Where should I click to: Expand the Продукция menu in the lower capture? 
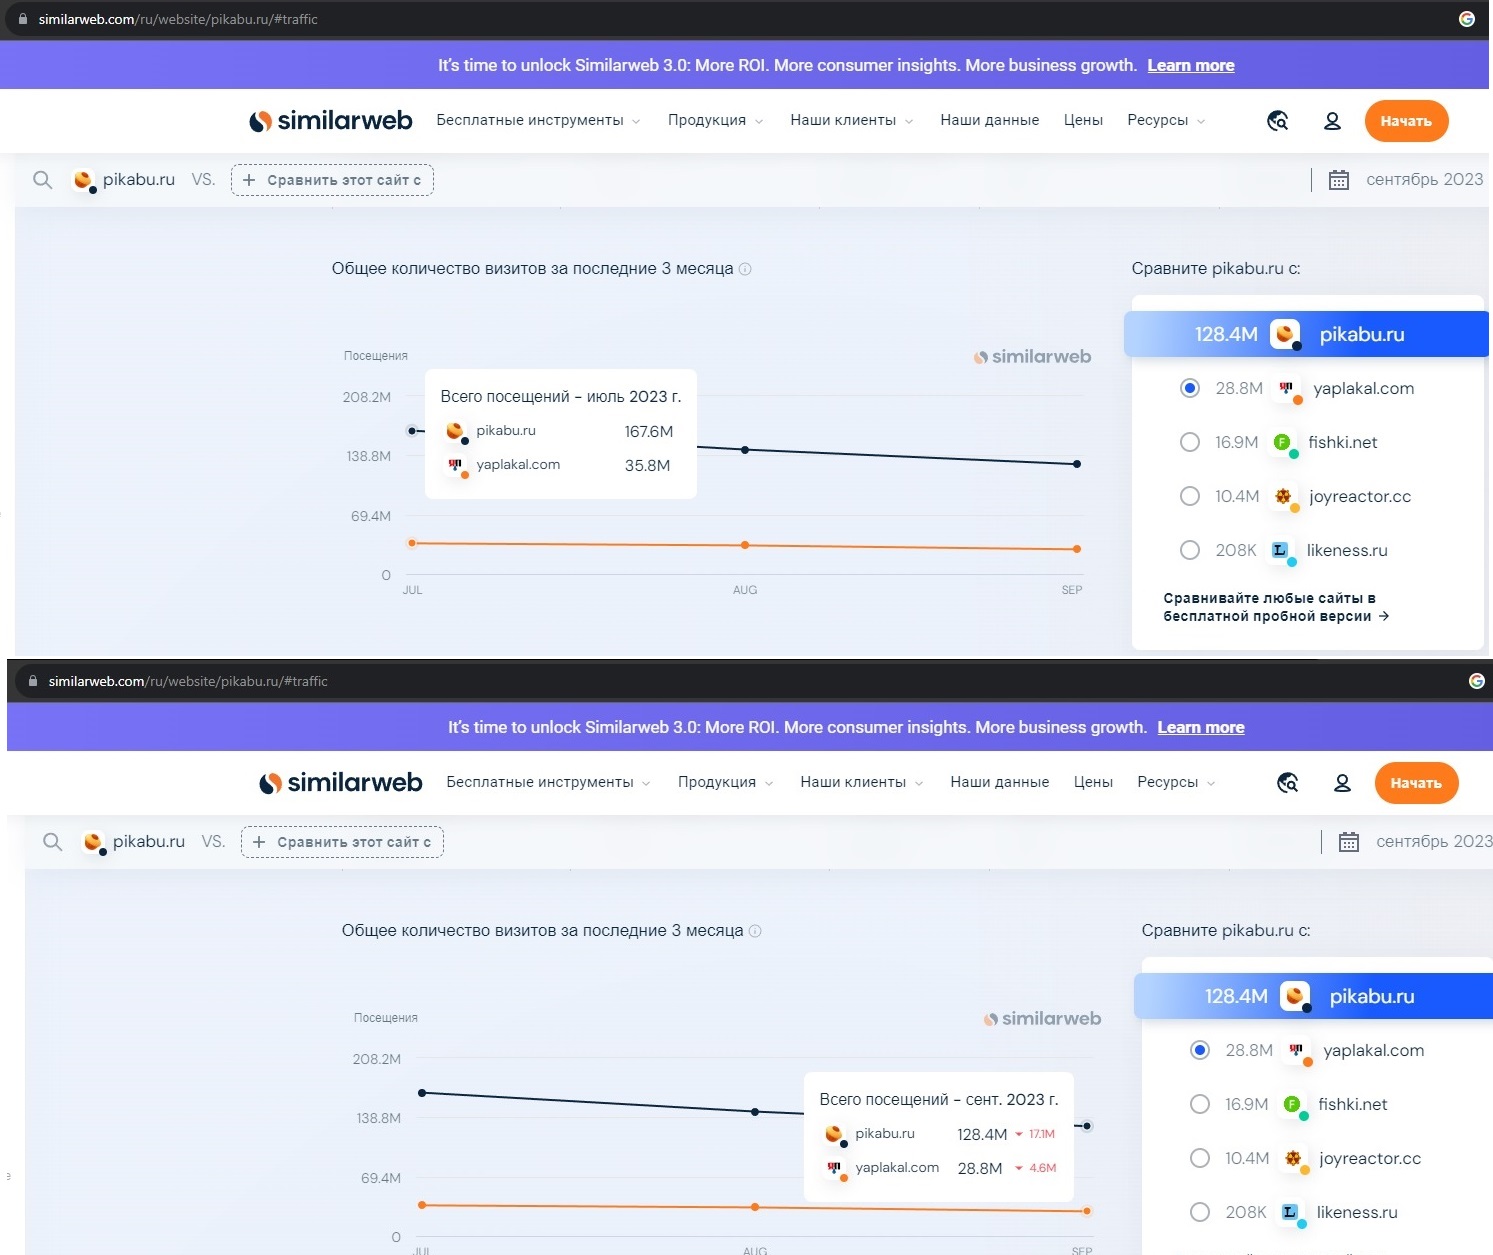[726, 782]
